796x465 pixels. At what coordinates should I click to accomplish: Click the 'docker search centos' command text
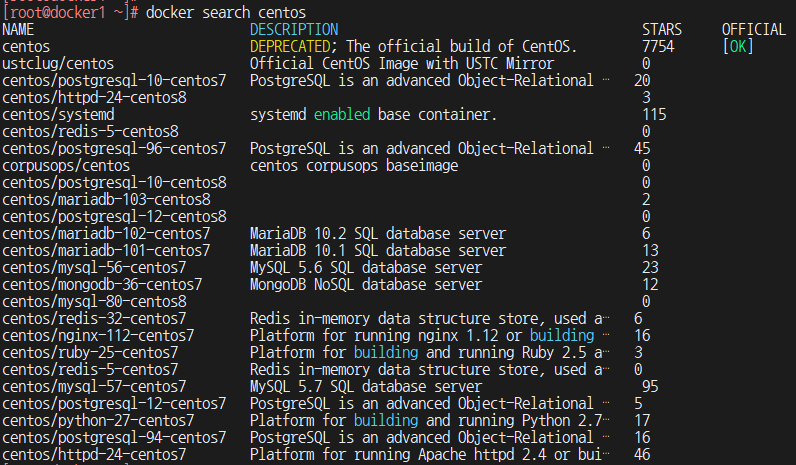226,12
